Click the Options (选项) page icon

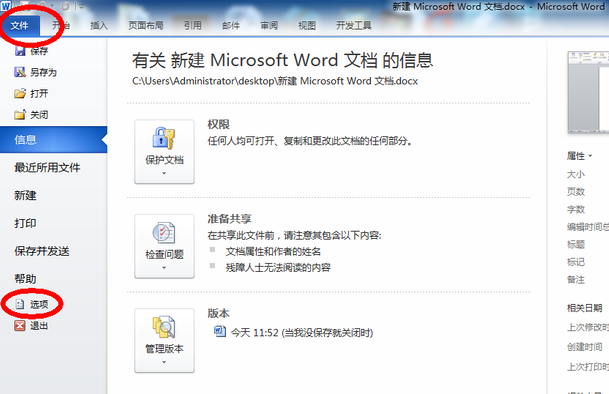tap(20, 304)
